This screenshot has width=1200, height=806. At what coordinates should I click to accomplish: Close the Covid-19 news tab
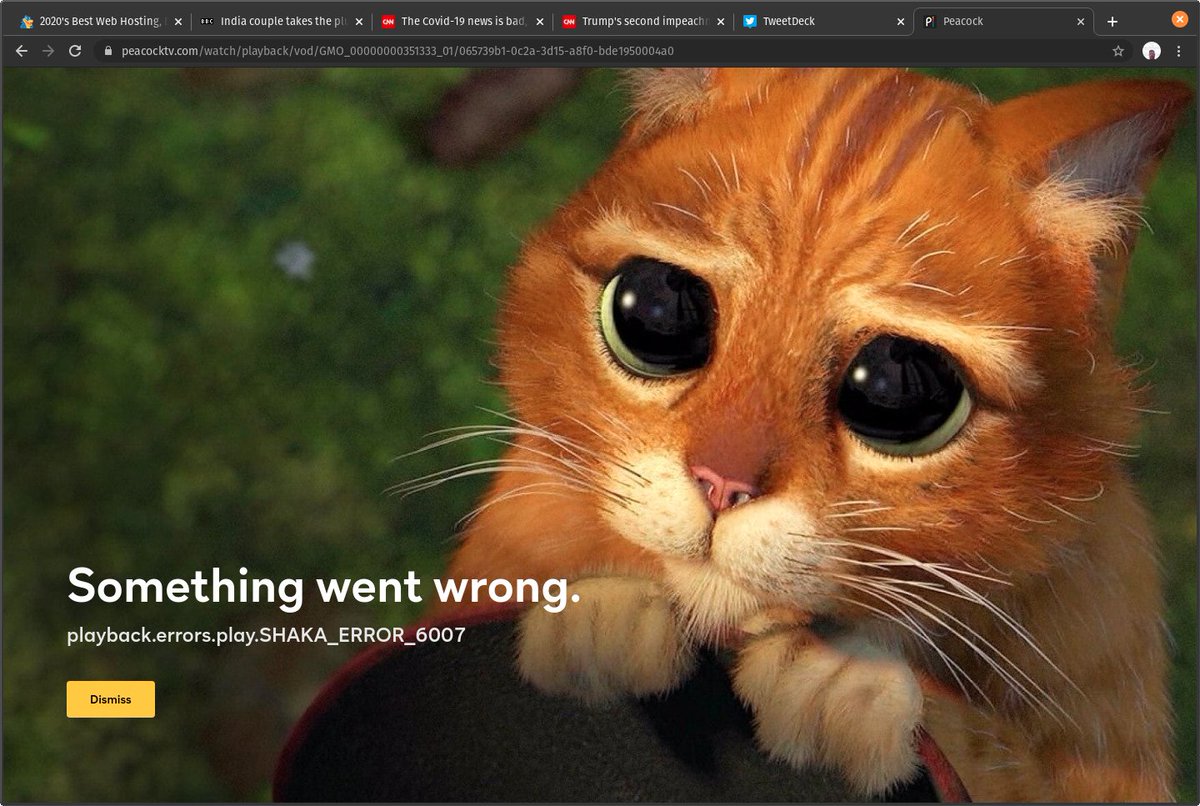[x=539, y=20]
